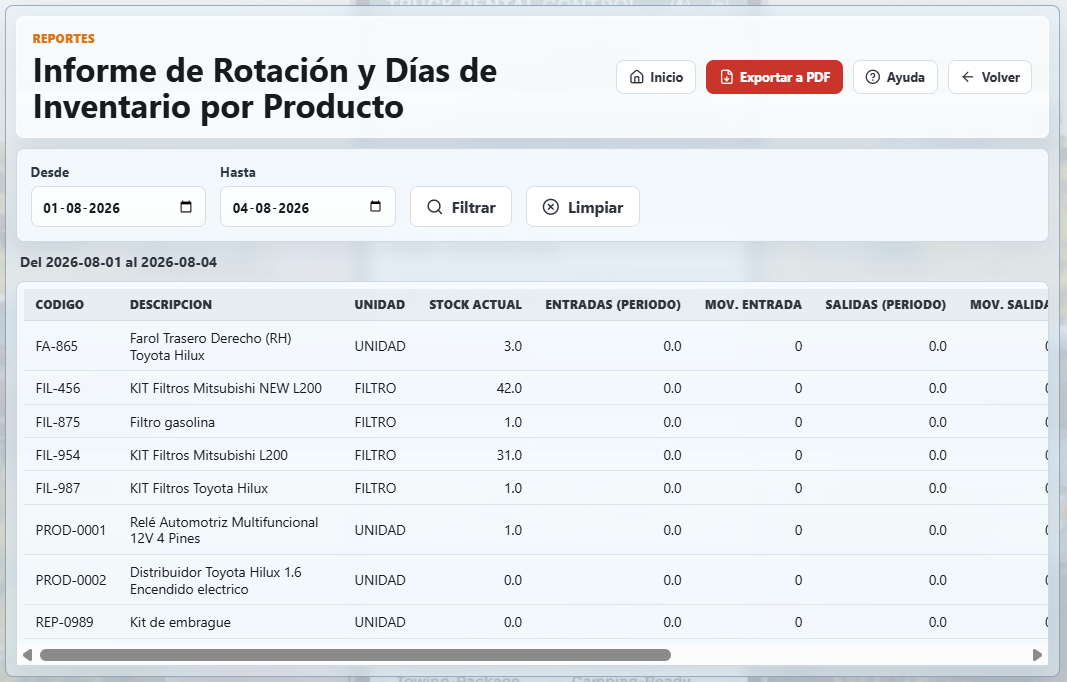
Task: Click the scrollbar right arrow
Action: 1037,655
